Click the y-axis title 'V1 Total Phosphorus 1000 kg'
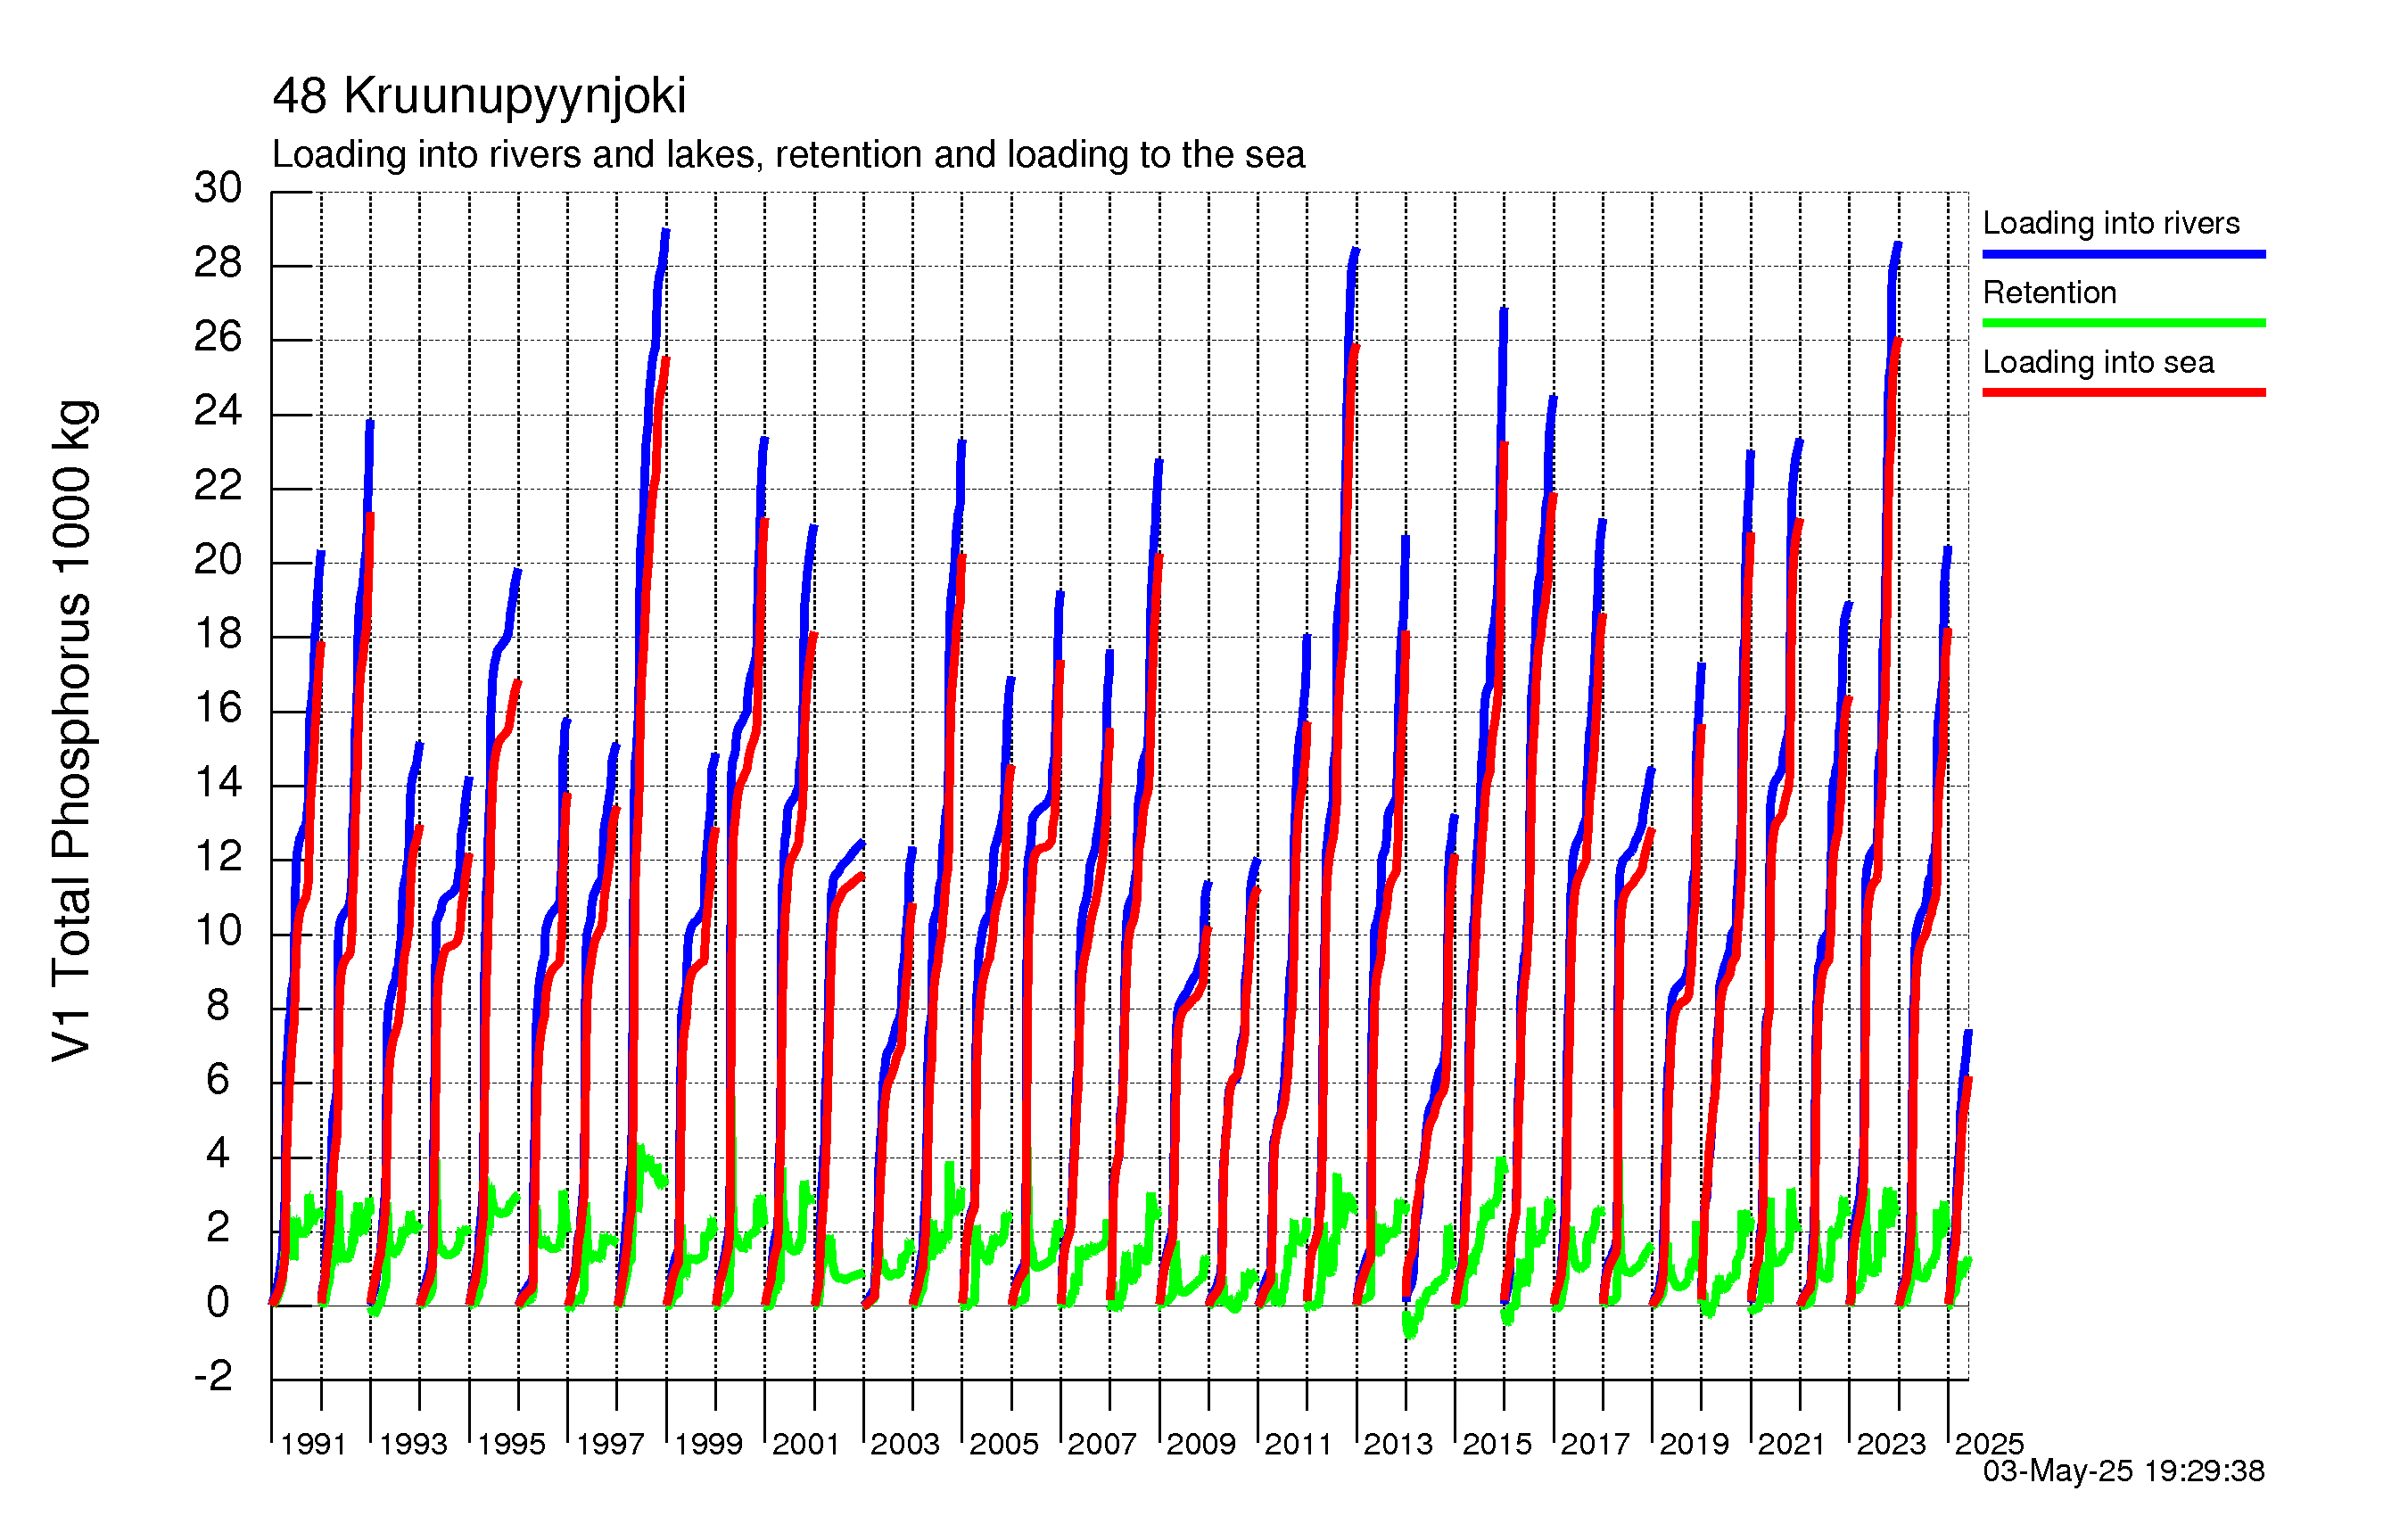This screenshot has height=1516, width=2408. (73, 730)
